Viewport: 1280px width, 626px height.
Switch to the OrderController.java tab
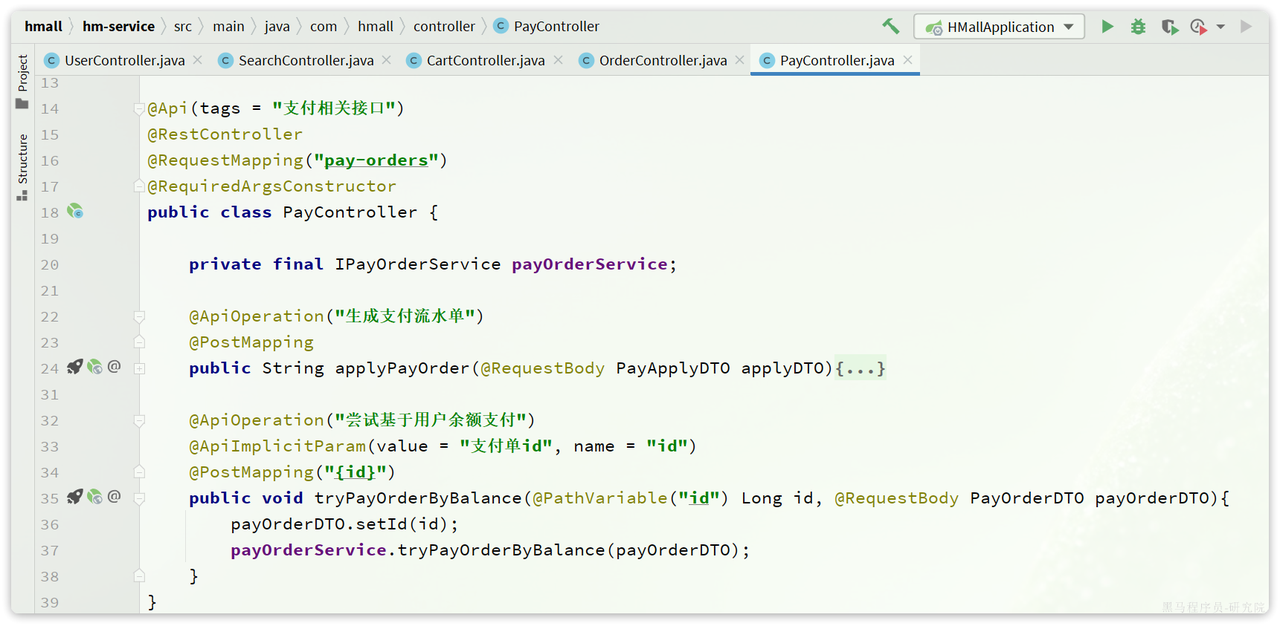coord(663,61)
